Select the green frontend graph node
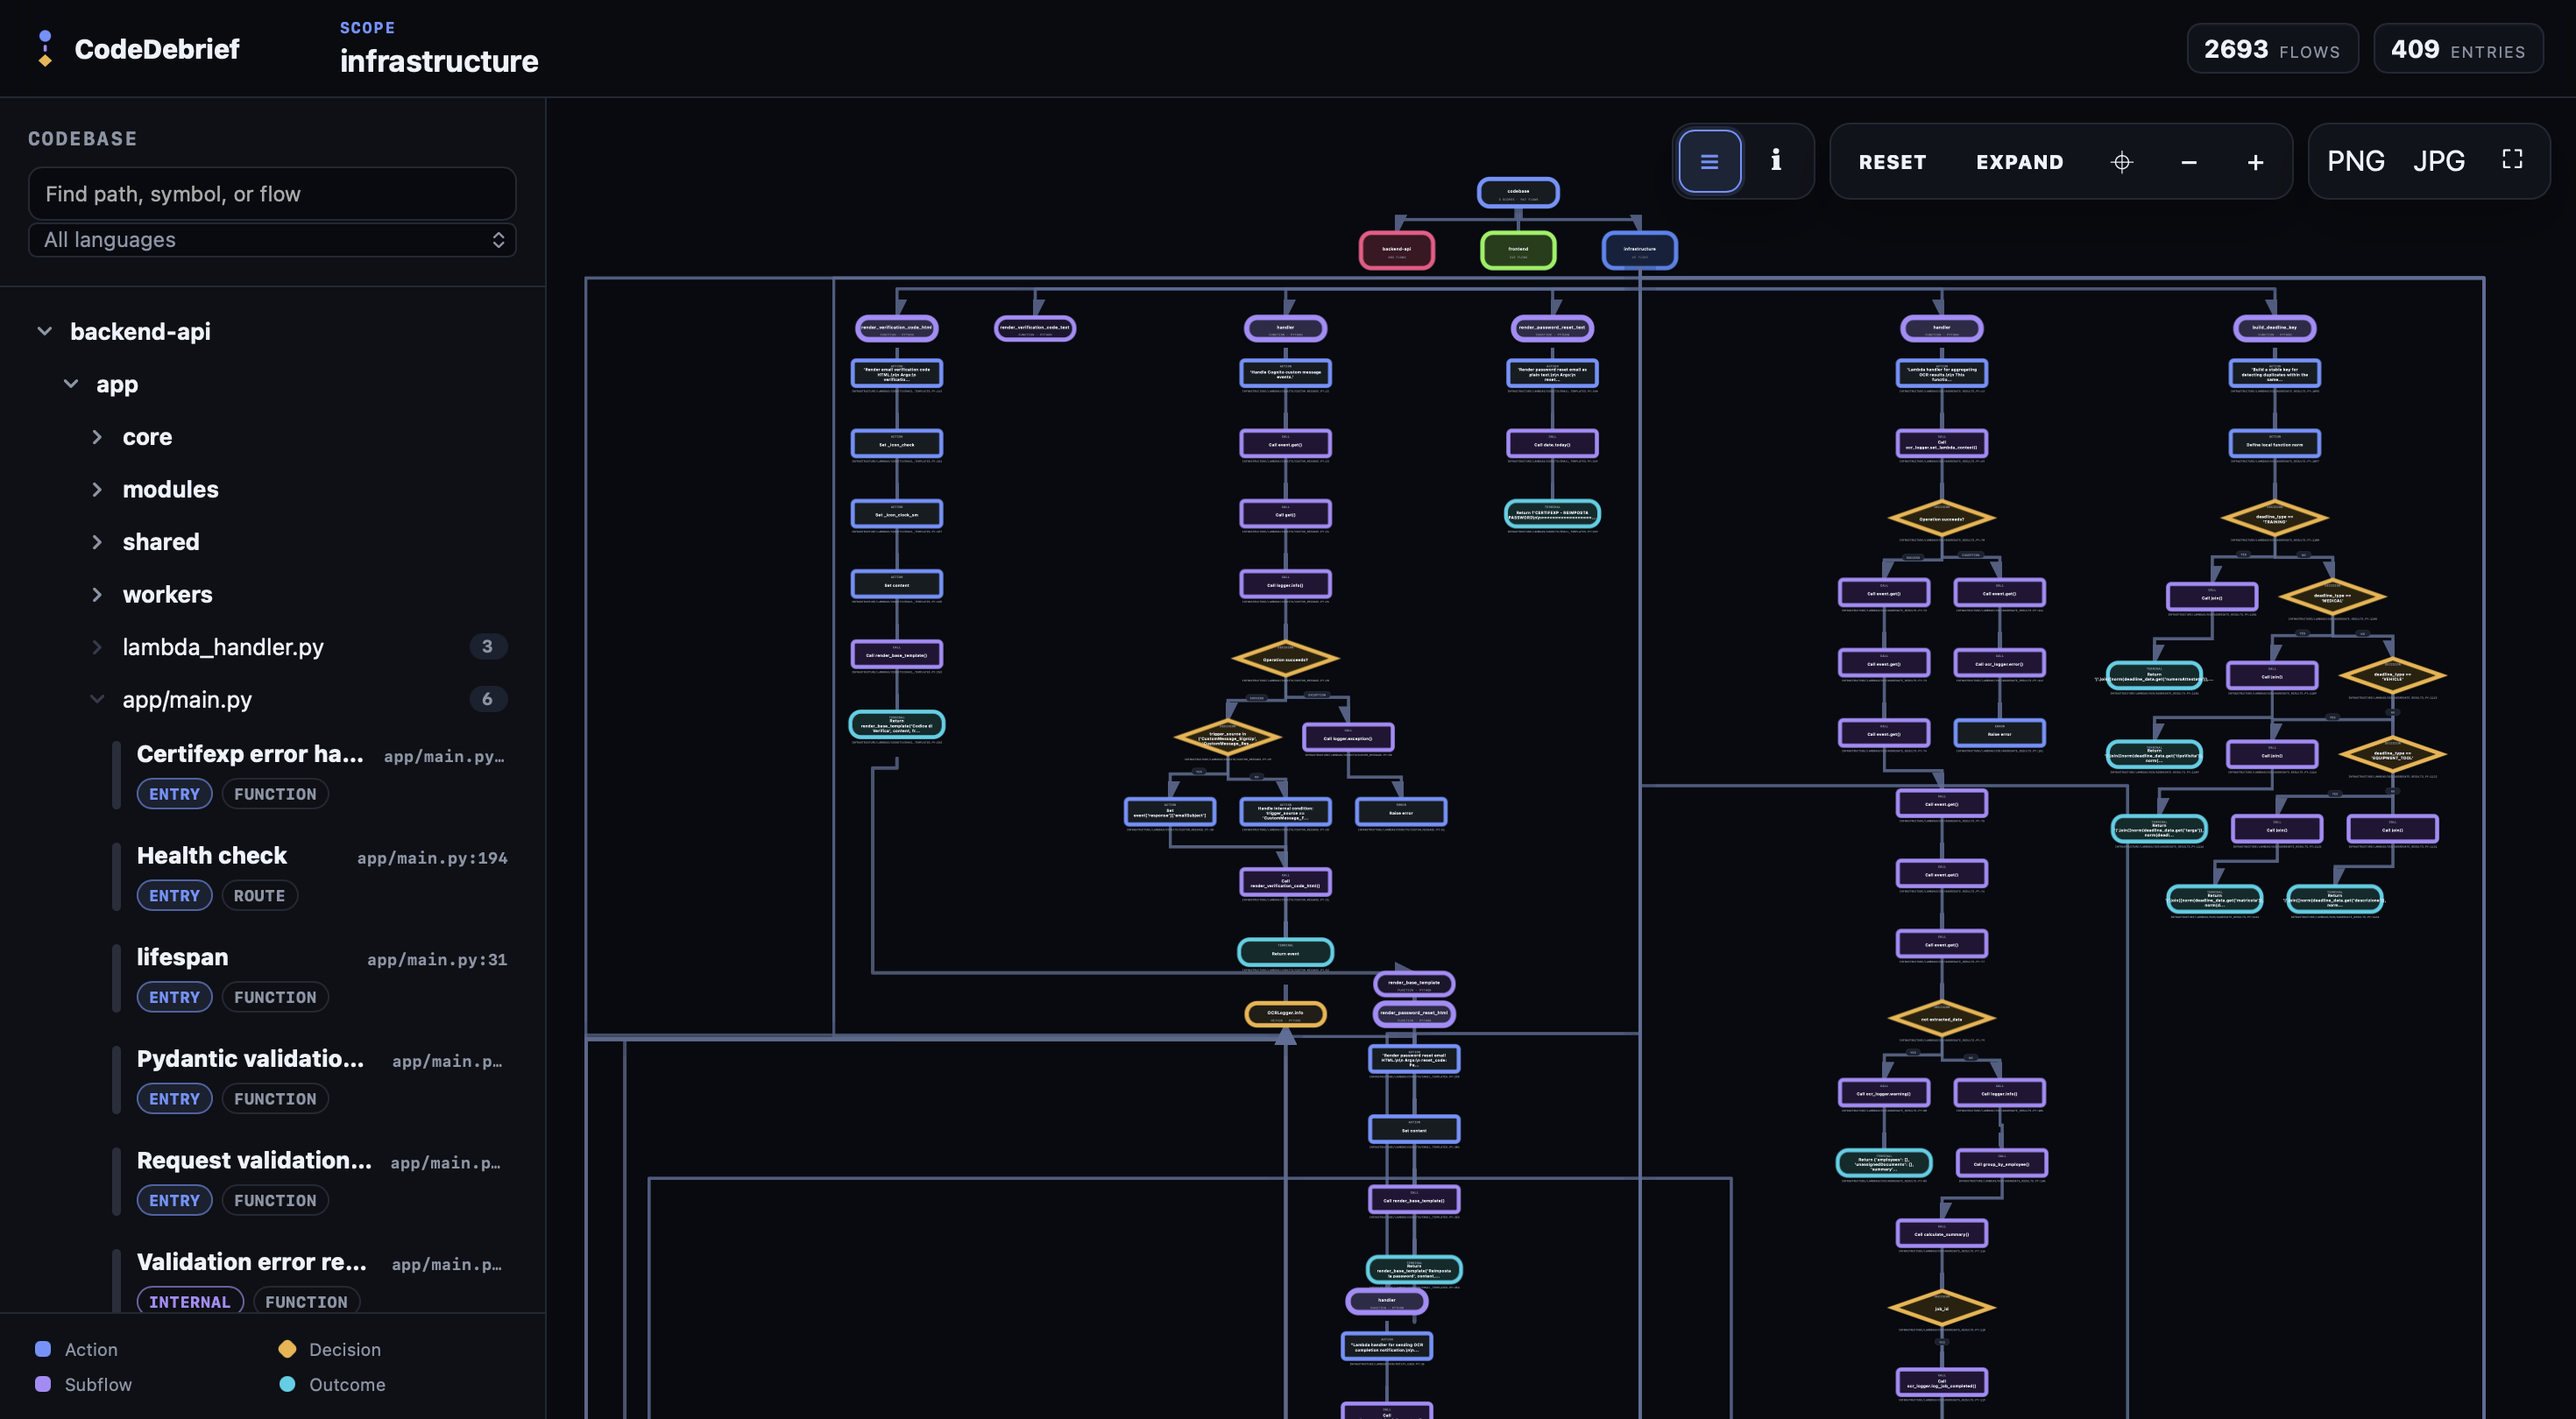The image size is (2576, 1419). pos(1518,250)
